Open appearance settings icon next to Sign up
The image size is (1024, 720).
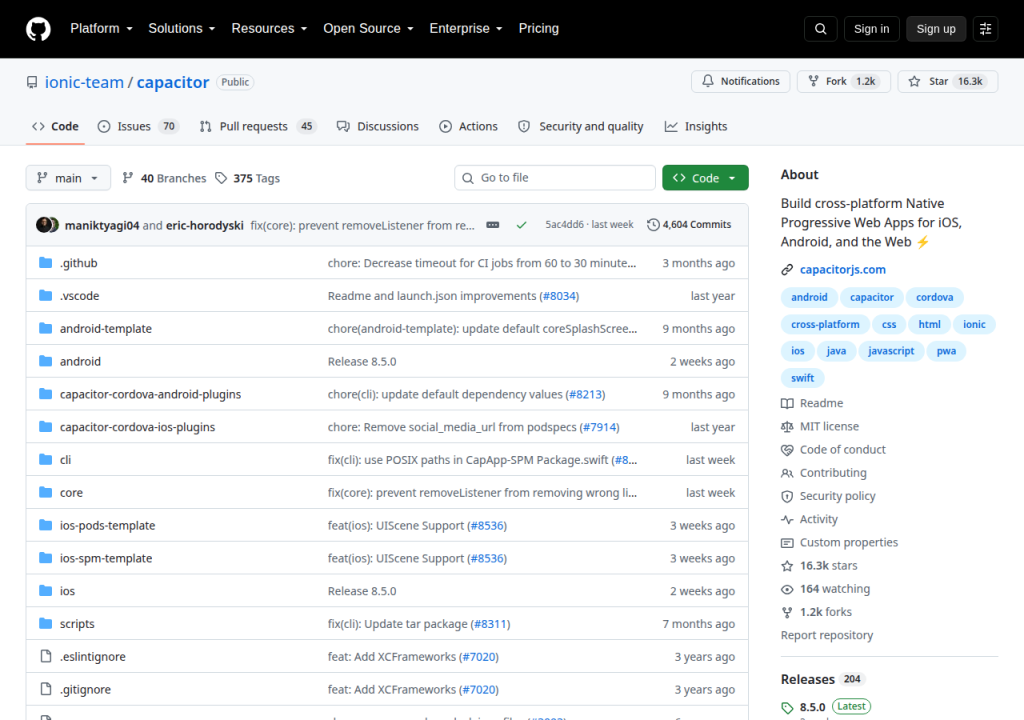coord(985,29)
